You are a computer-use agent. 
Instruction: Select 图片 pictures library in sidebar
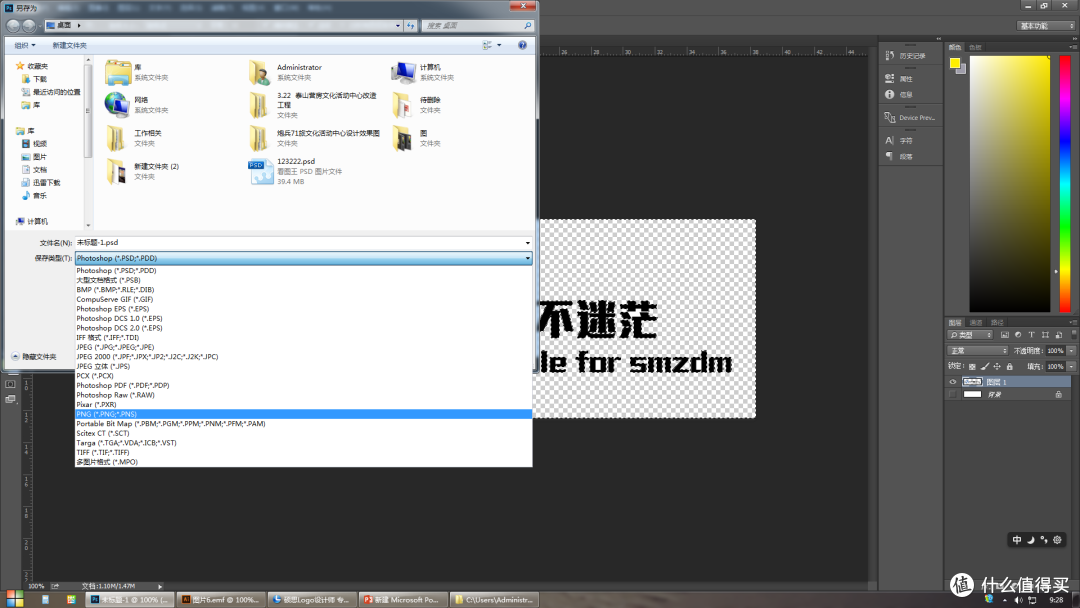coord(34,157)
